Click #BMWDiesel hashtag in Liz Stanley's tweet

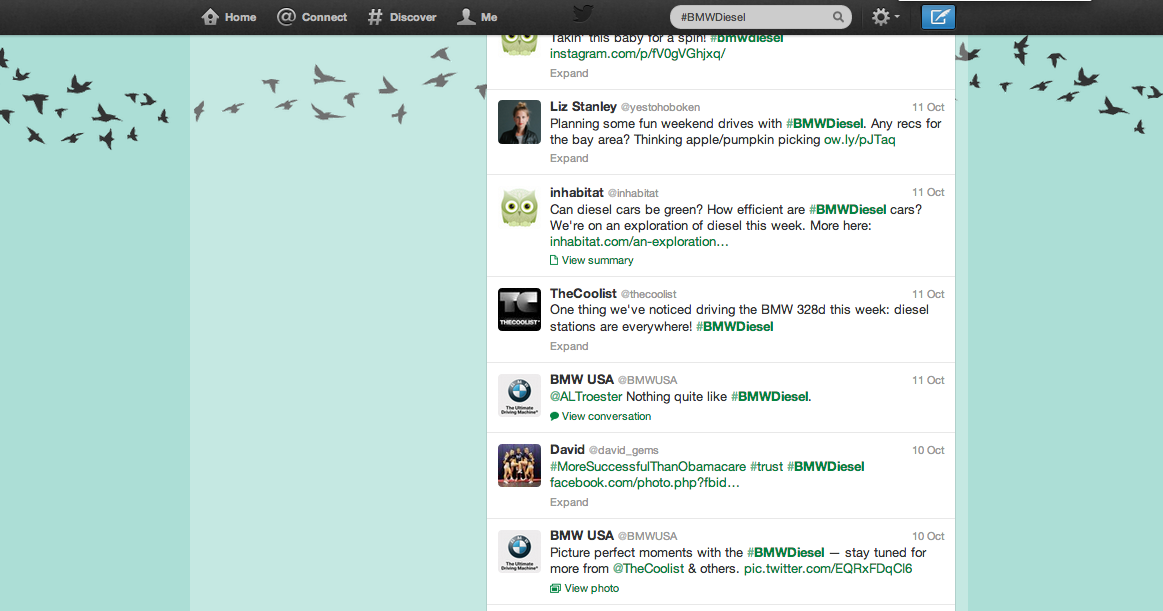(825, 124)
